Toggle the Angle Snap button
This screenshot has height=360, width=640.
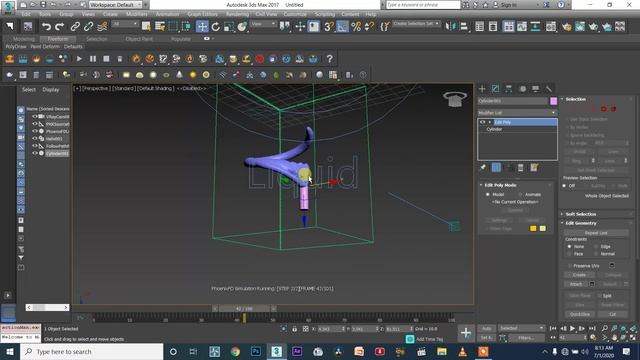click(x=342, y=27)
